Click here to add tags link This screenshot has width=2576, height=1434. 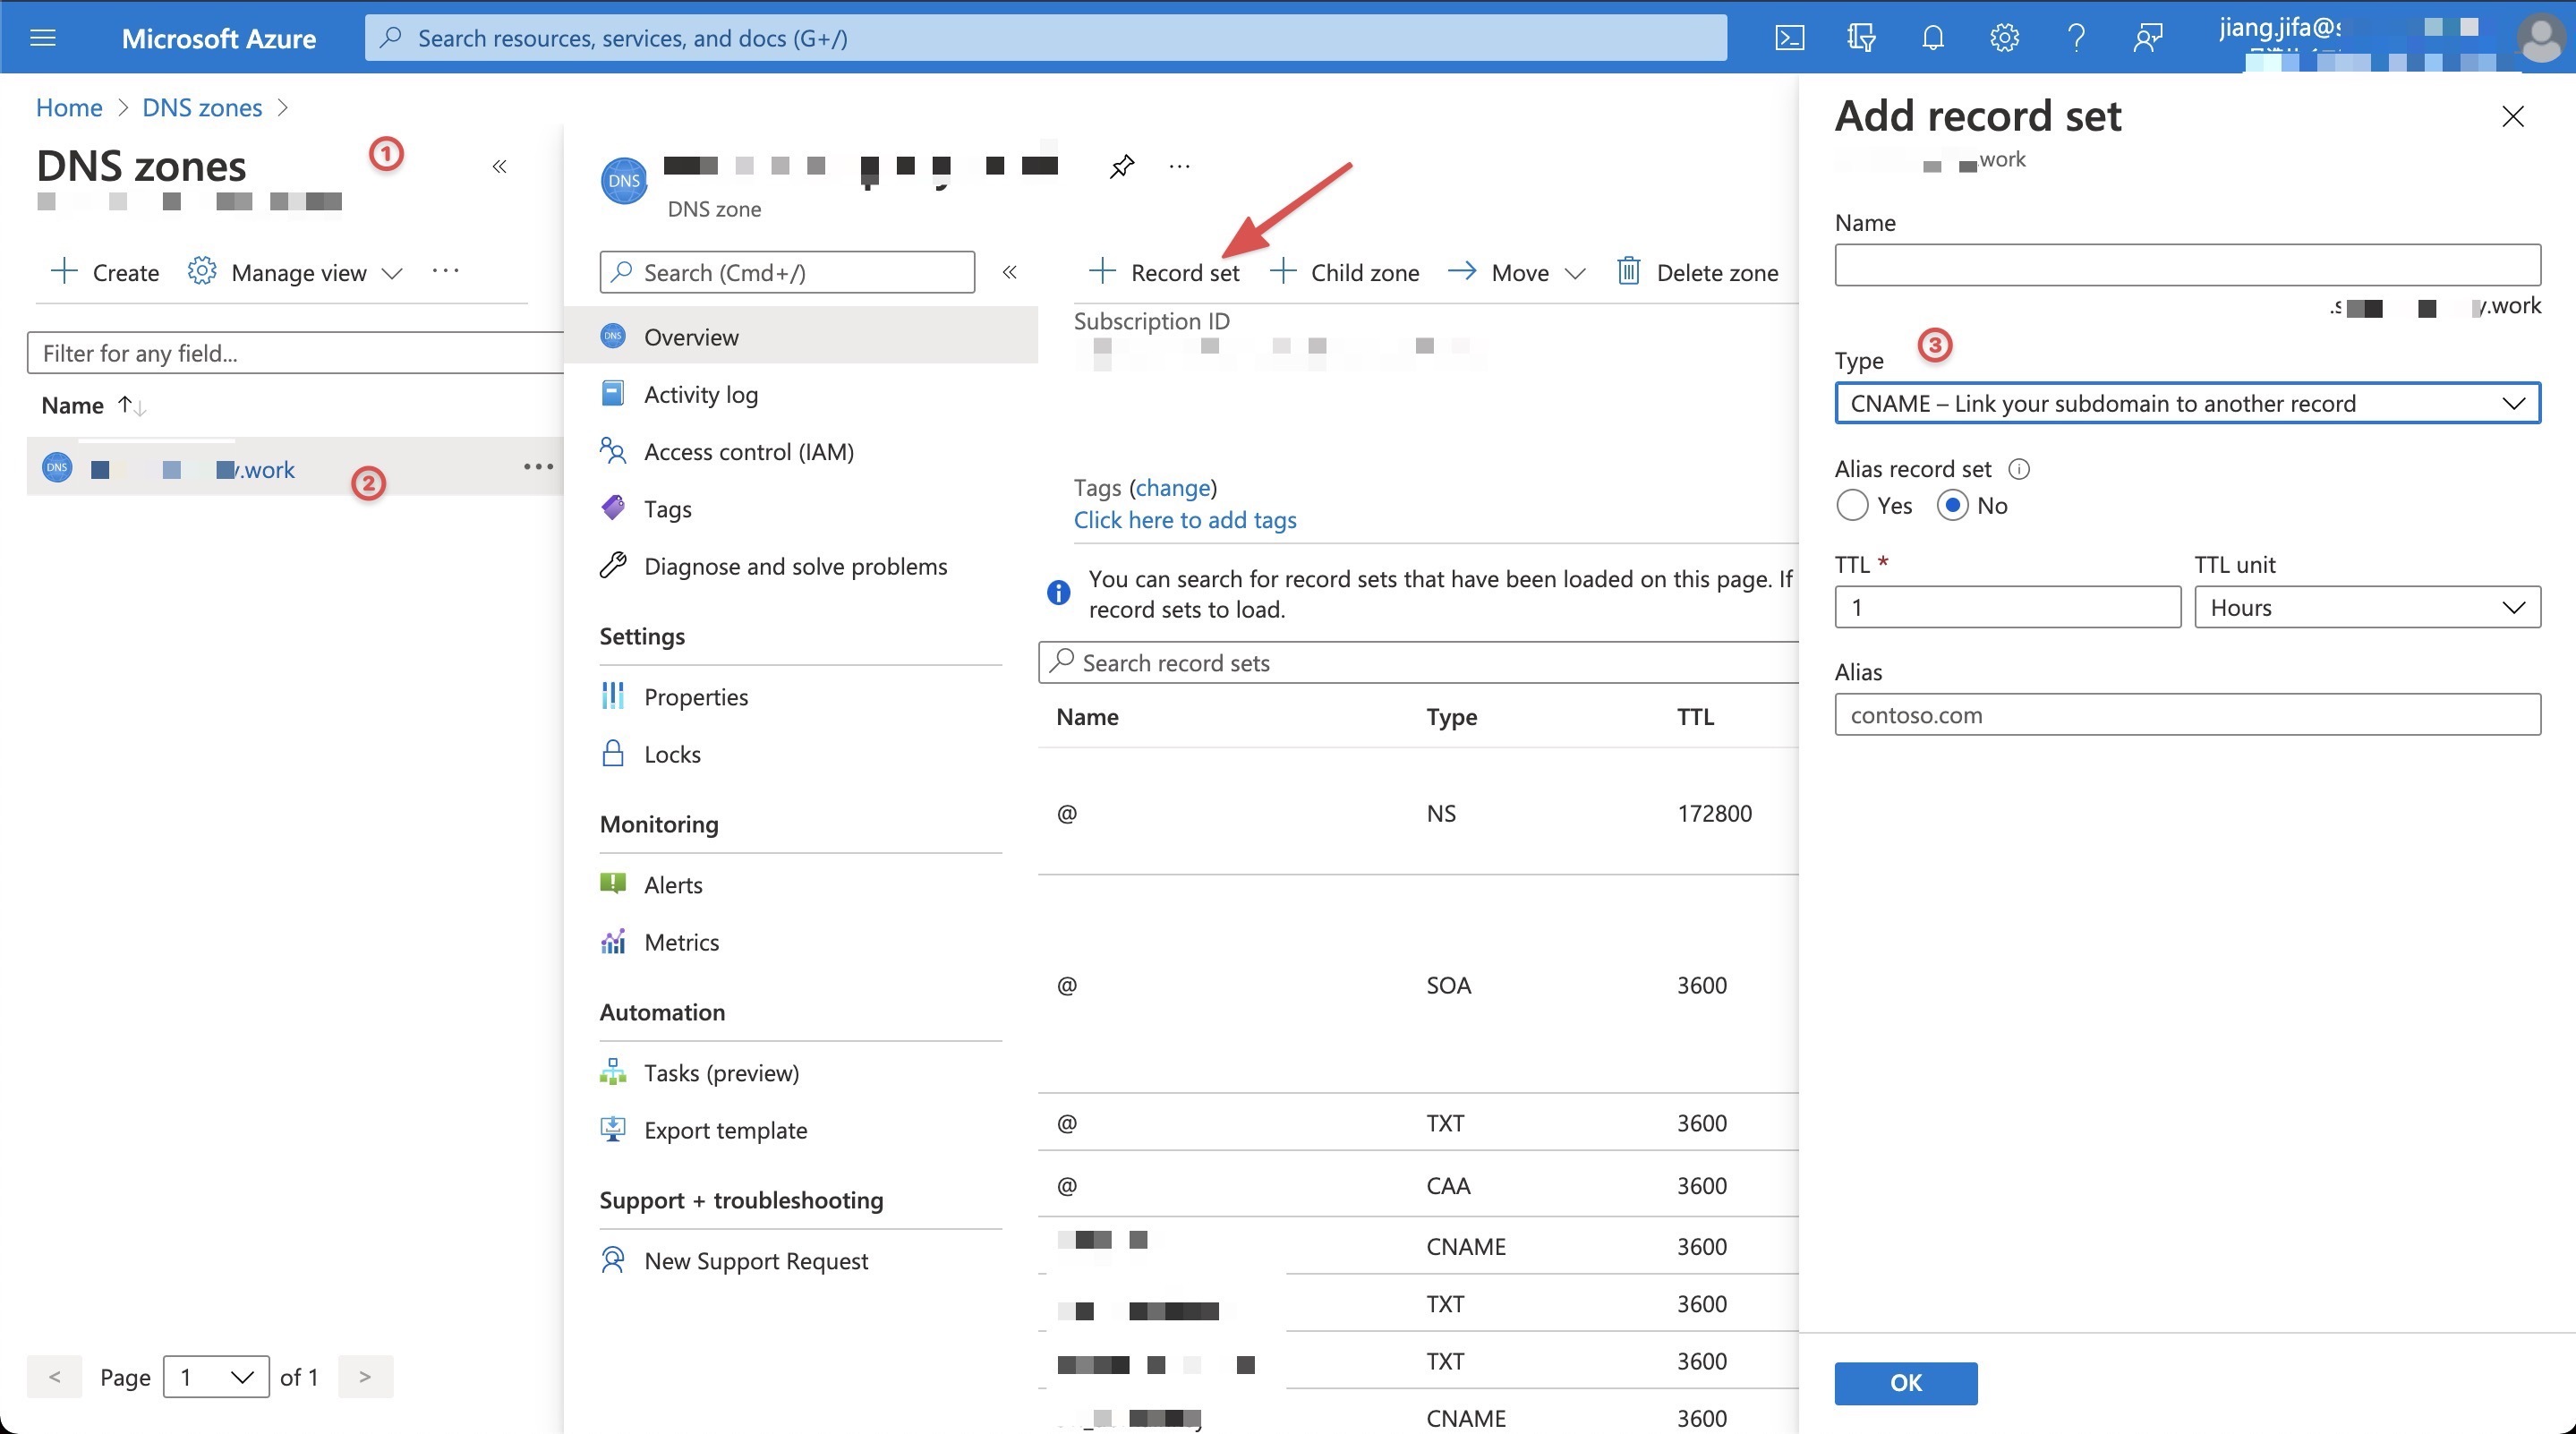tap(1185, 519)
